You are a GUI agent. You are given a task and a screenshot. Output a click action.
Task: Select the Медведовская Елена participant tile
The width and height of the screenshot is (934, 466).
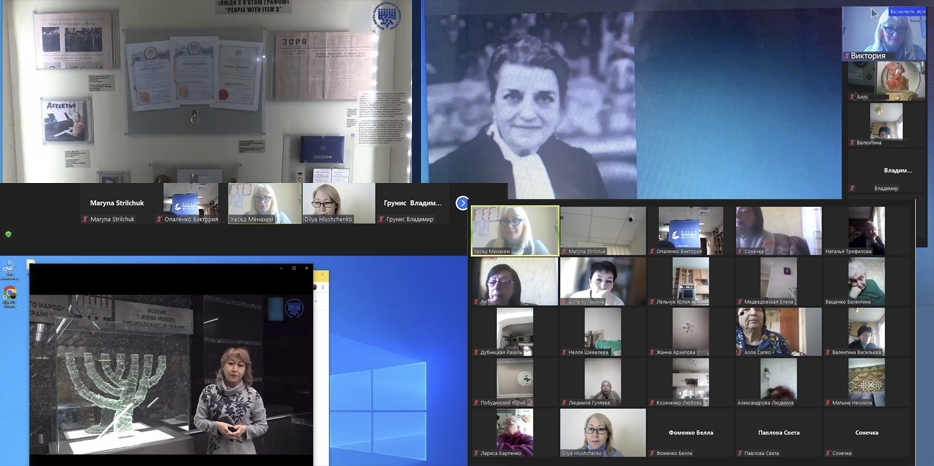point(778,281)
